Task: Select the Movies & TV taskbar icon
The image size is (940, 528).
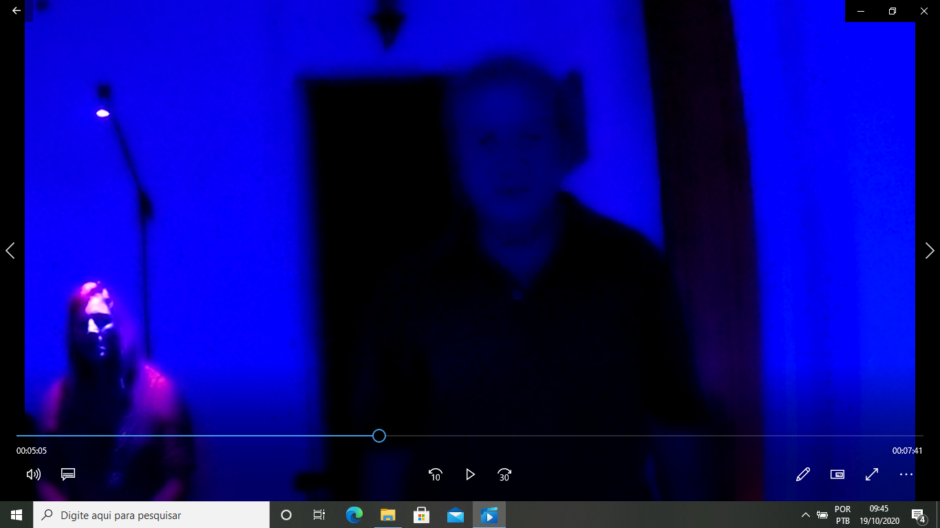Action: click(489, 515)
